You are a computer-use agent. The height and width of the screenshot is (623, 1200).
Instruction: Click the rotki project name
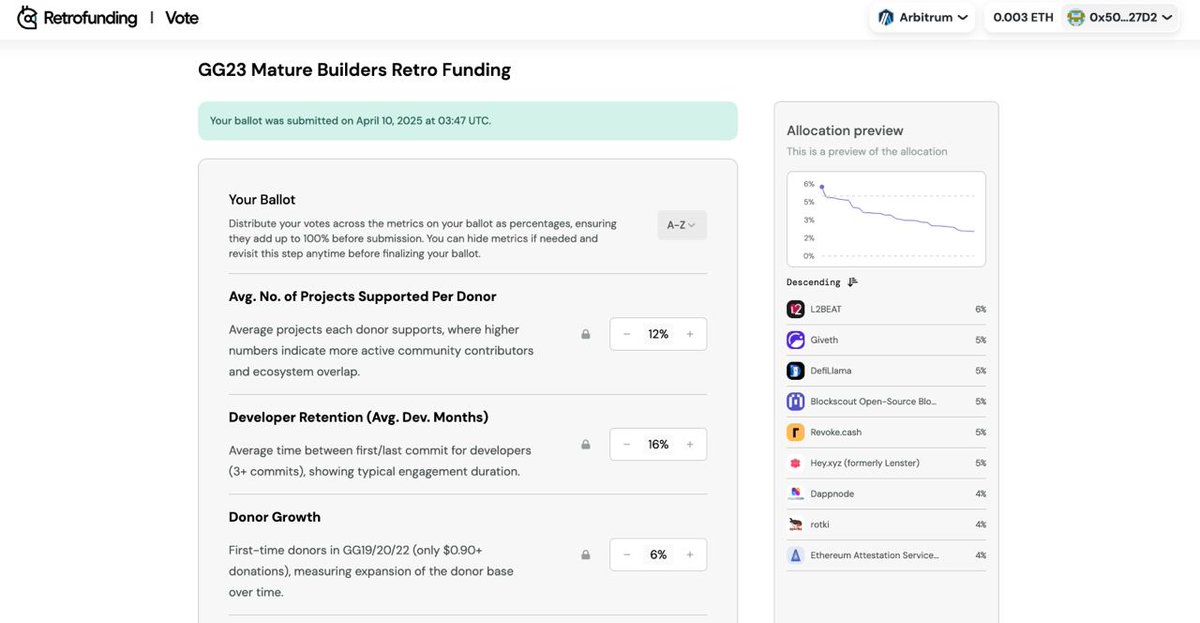tap(820, 525)
